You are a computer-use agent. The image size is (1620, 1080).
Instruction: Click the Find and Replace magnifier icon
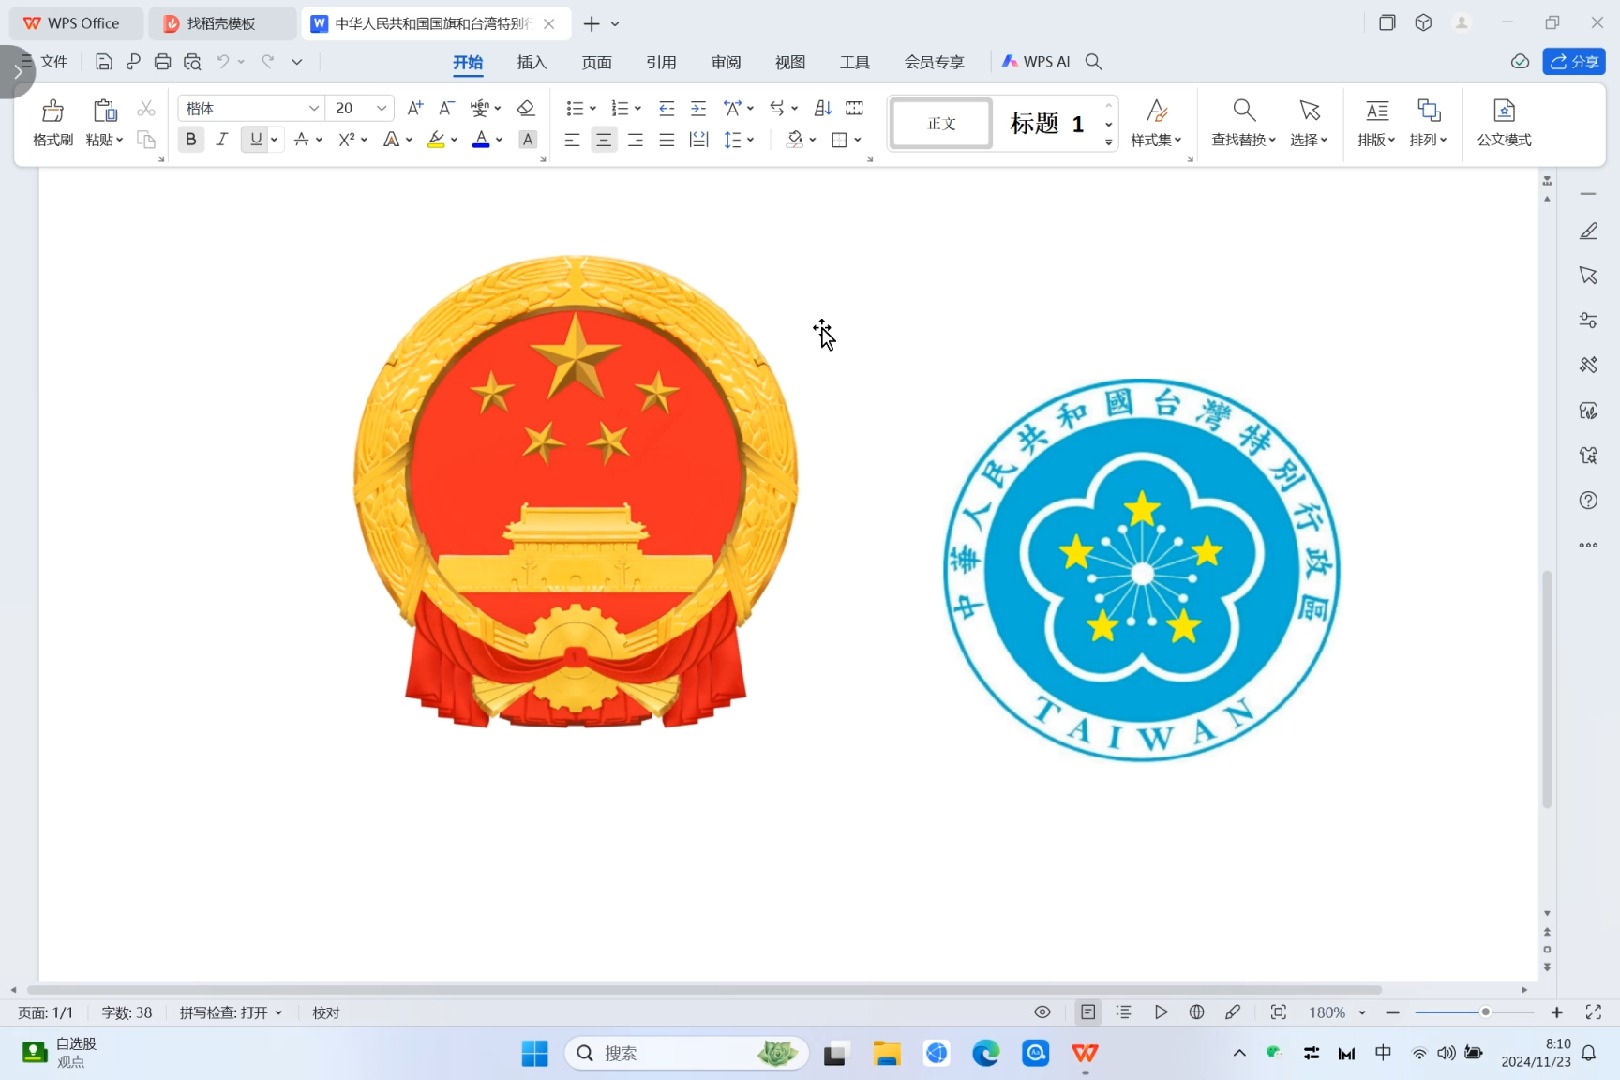point(1244,110)
